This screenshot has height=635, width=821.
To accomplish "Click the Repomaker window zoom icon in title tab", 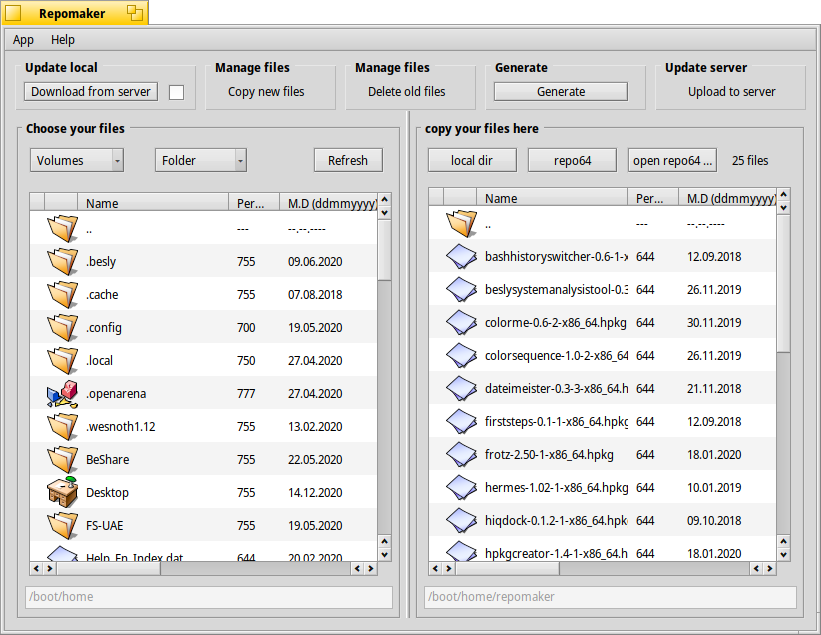I will click(134, 13).
